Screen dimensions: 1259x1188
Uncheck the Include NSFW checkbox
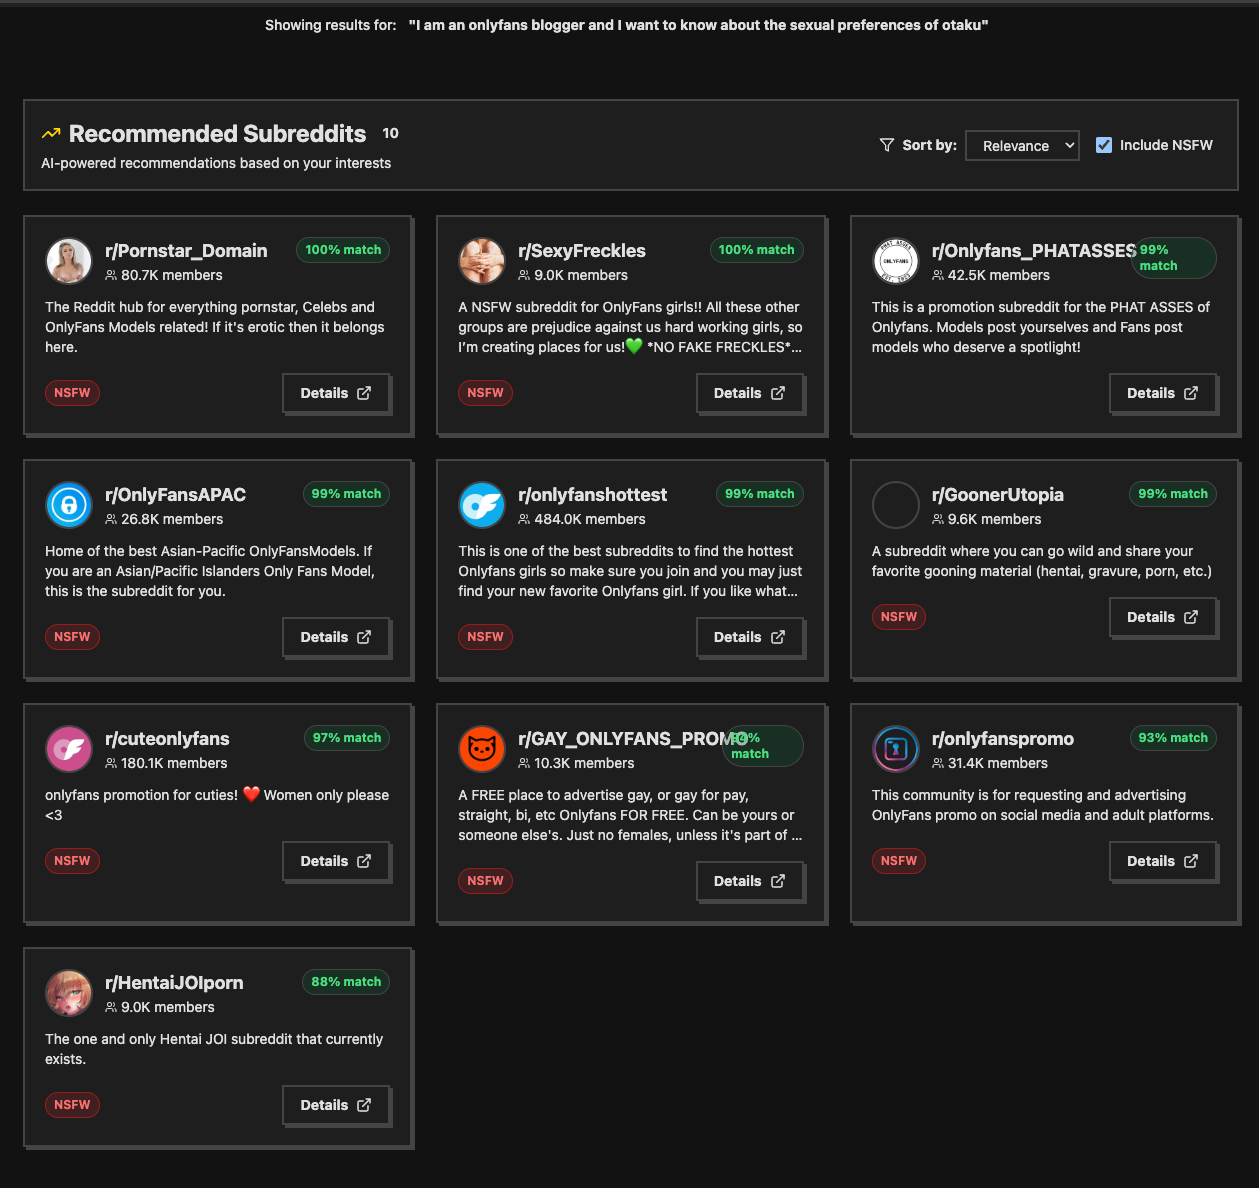coord(1104,145)
